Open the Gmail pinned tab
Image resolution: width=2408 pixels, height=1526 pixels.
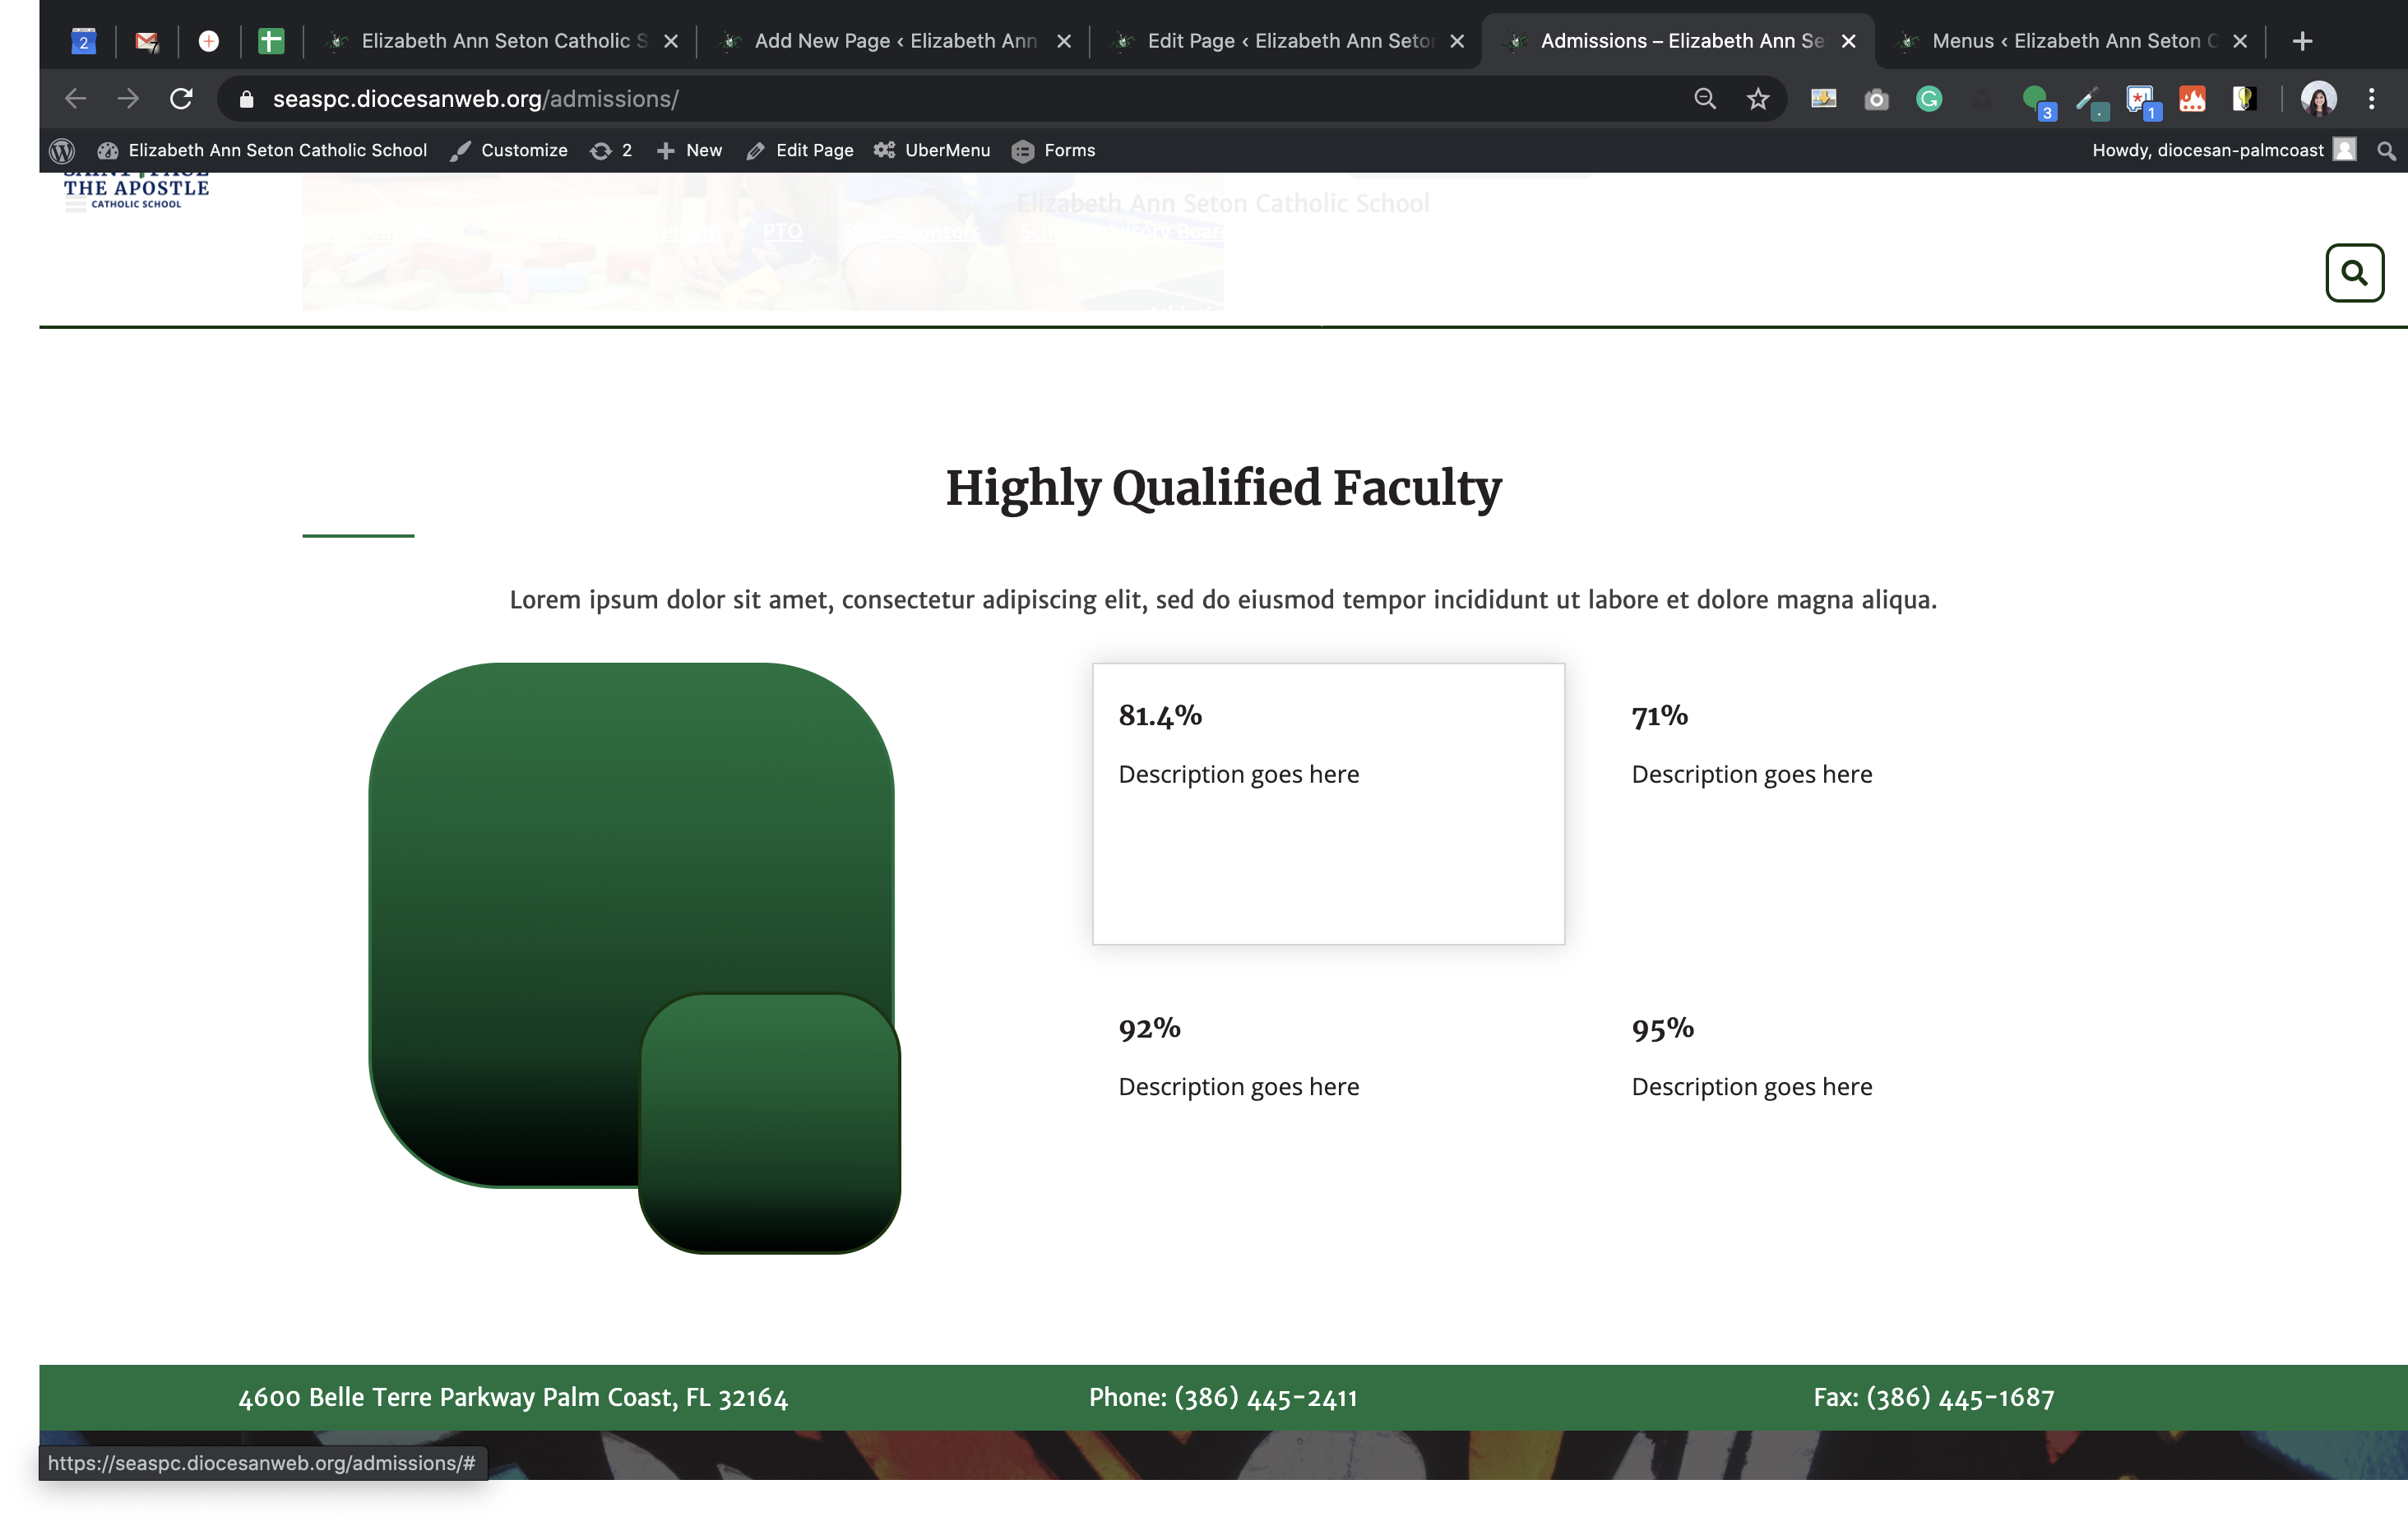(x=147, y=41)
